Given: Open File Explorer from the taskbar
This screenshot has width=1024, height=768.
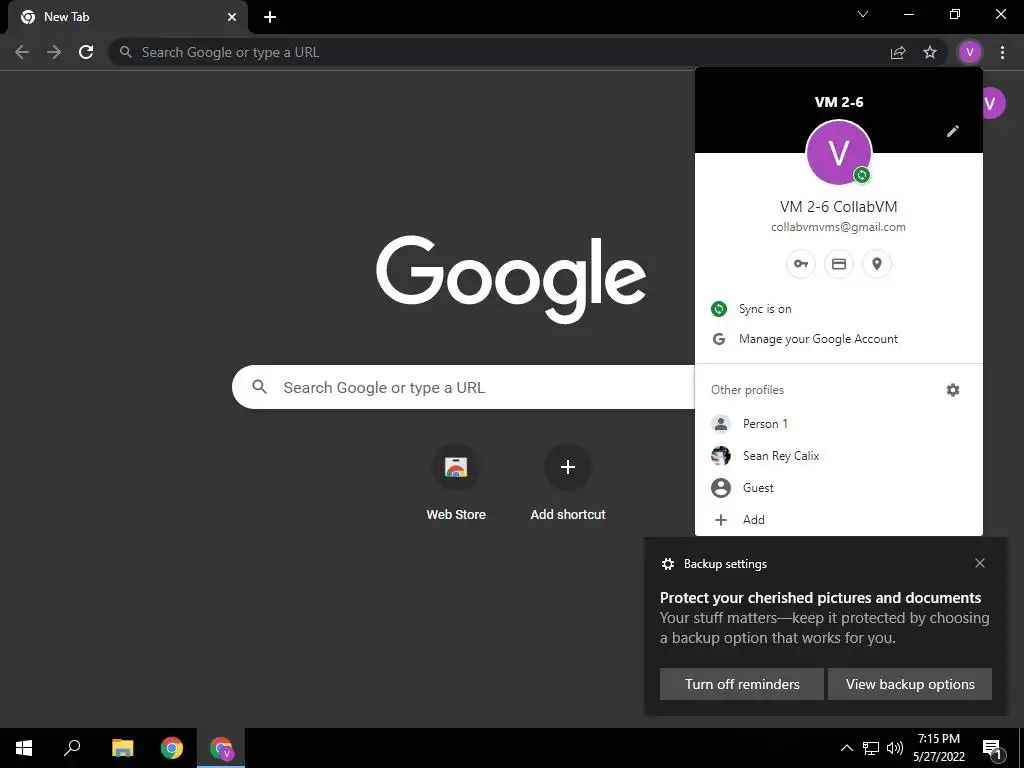Looking at the screenshot, I should point(122,748).
